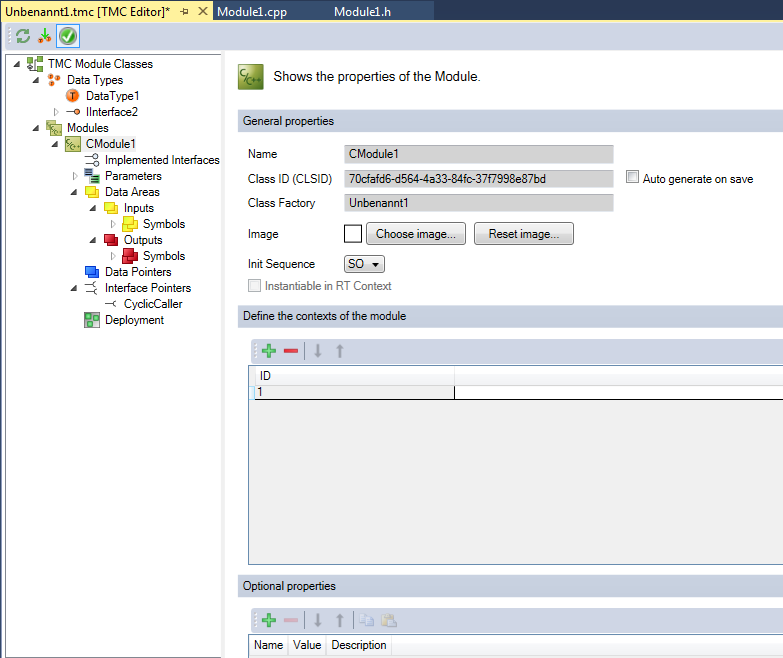Expand Symbols under Inputs

[x=112, y=224]
